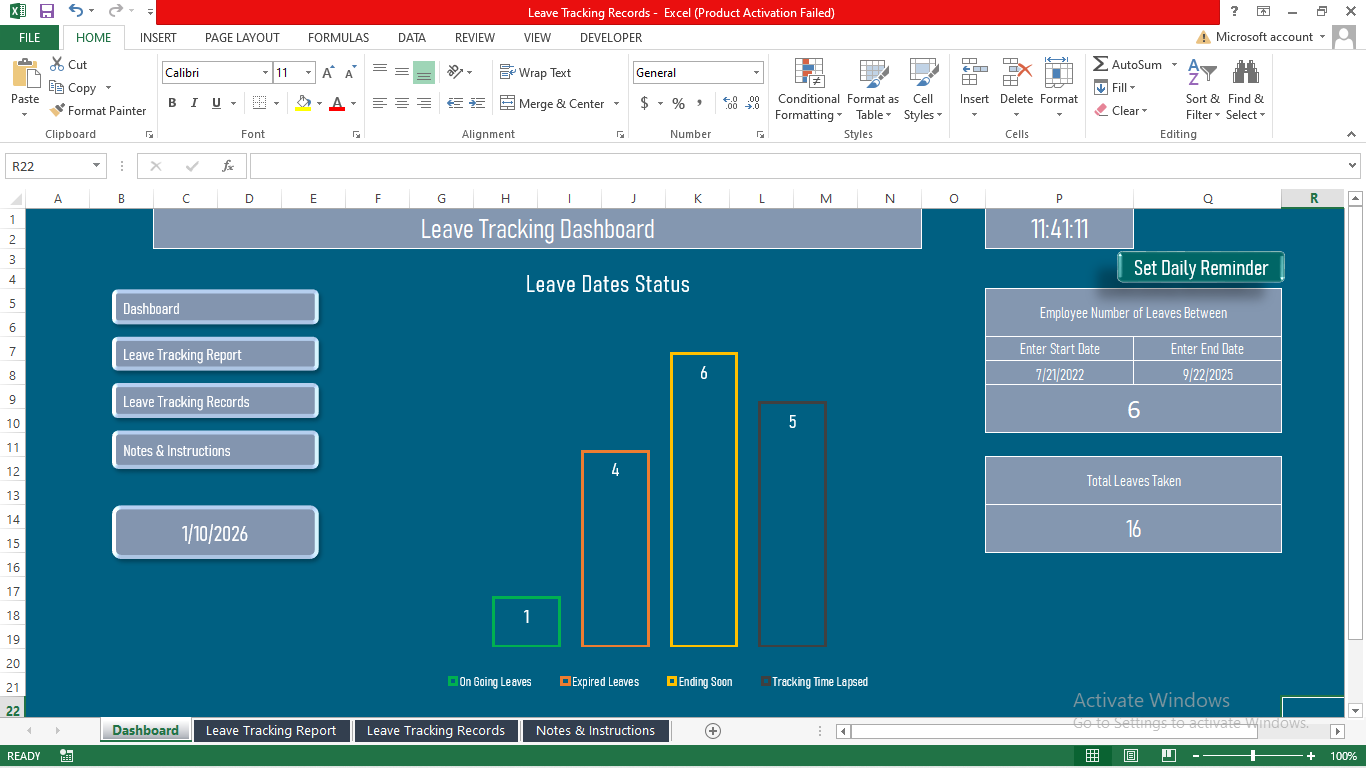Screen dimensions: 1366x768
Task: Click the Enter Start Date cell 7/21/2022
Action: pyautogui.click(x=1059, y=374)
